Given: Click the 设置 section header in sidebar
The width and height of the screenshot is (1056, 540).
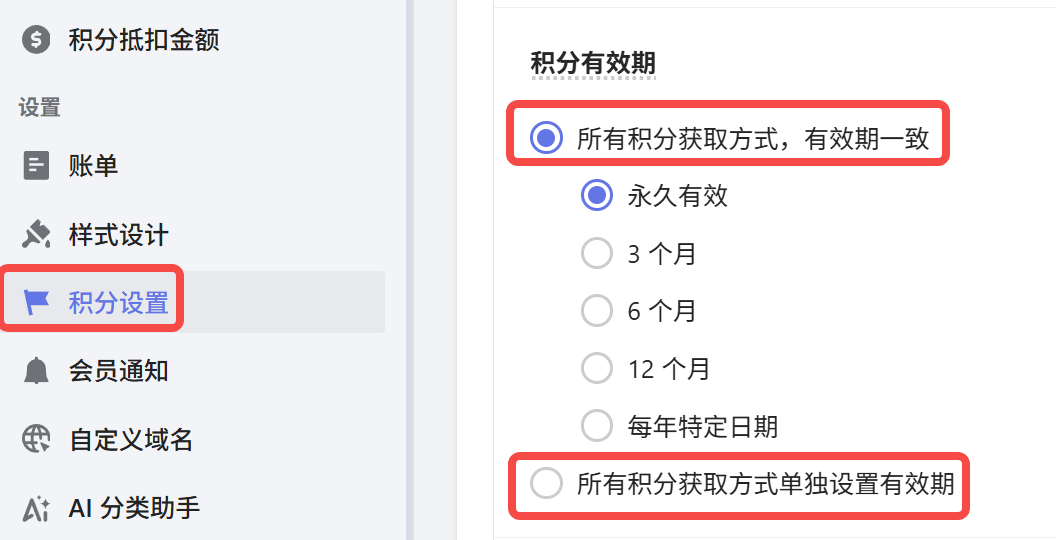Looking at the screenshot, I should [x=40, y=108].
